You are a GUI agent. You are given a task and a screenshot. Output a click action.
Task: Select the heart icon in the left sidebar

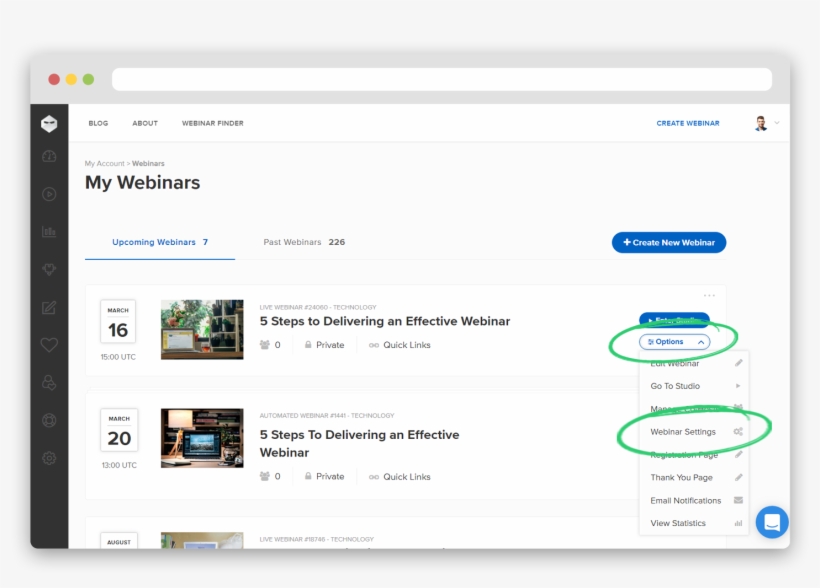pos(48,345)
